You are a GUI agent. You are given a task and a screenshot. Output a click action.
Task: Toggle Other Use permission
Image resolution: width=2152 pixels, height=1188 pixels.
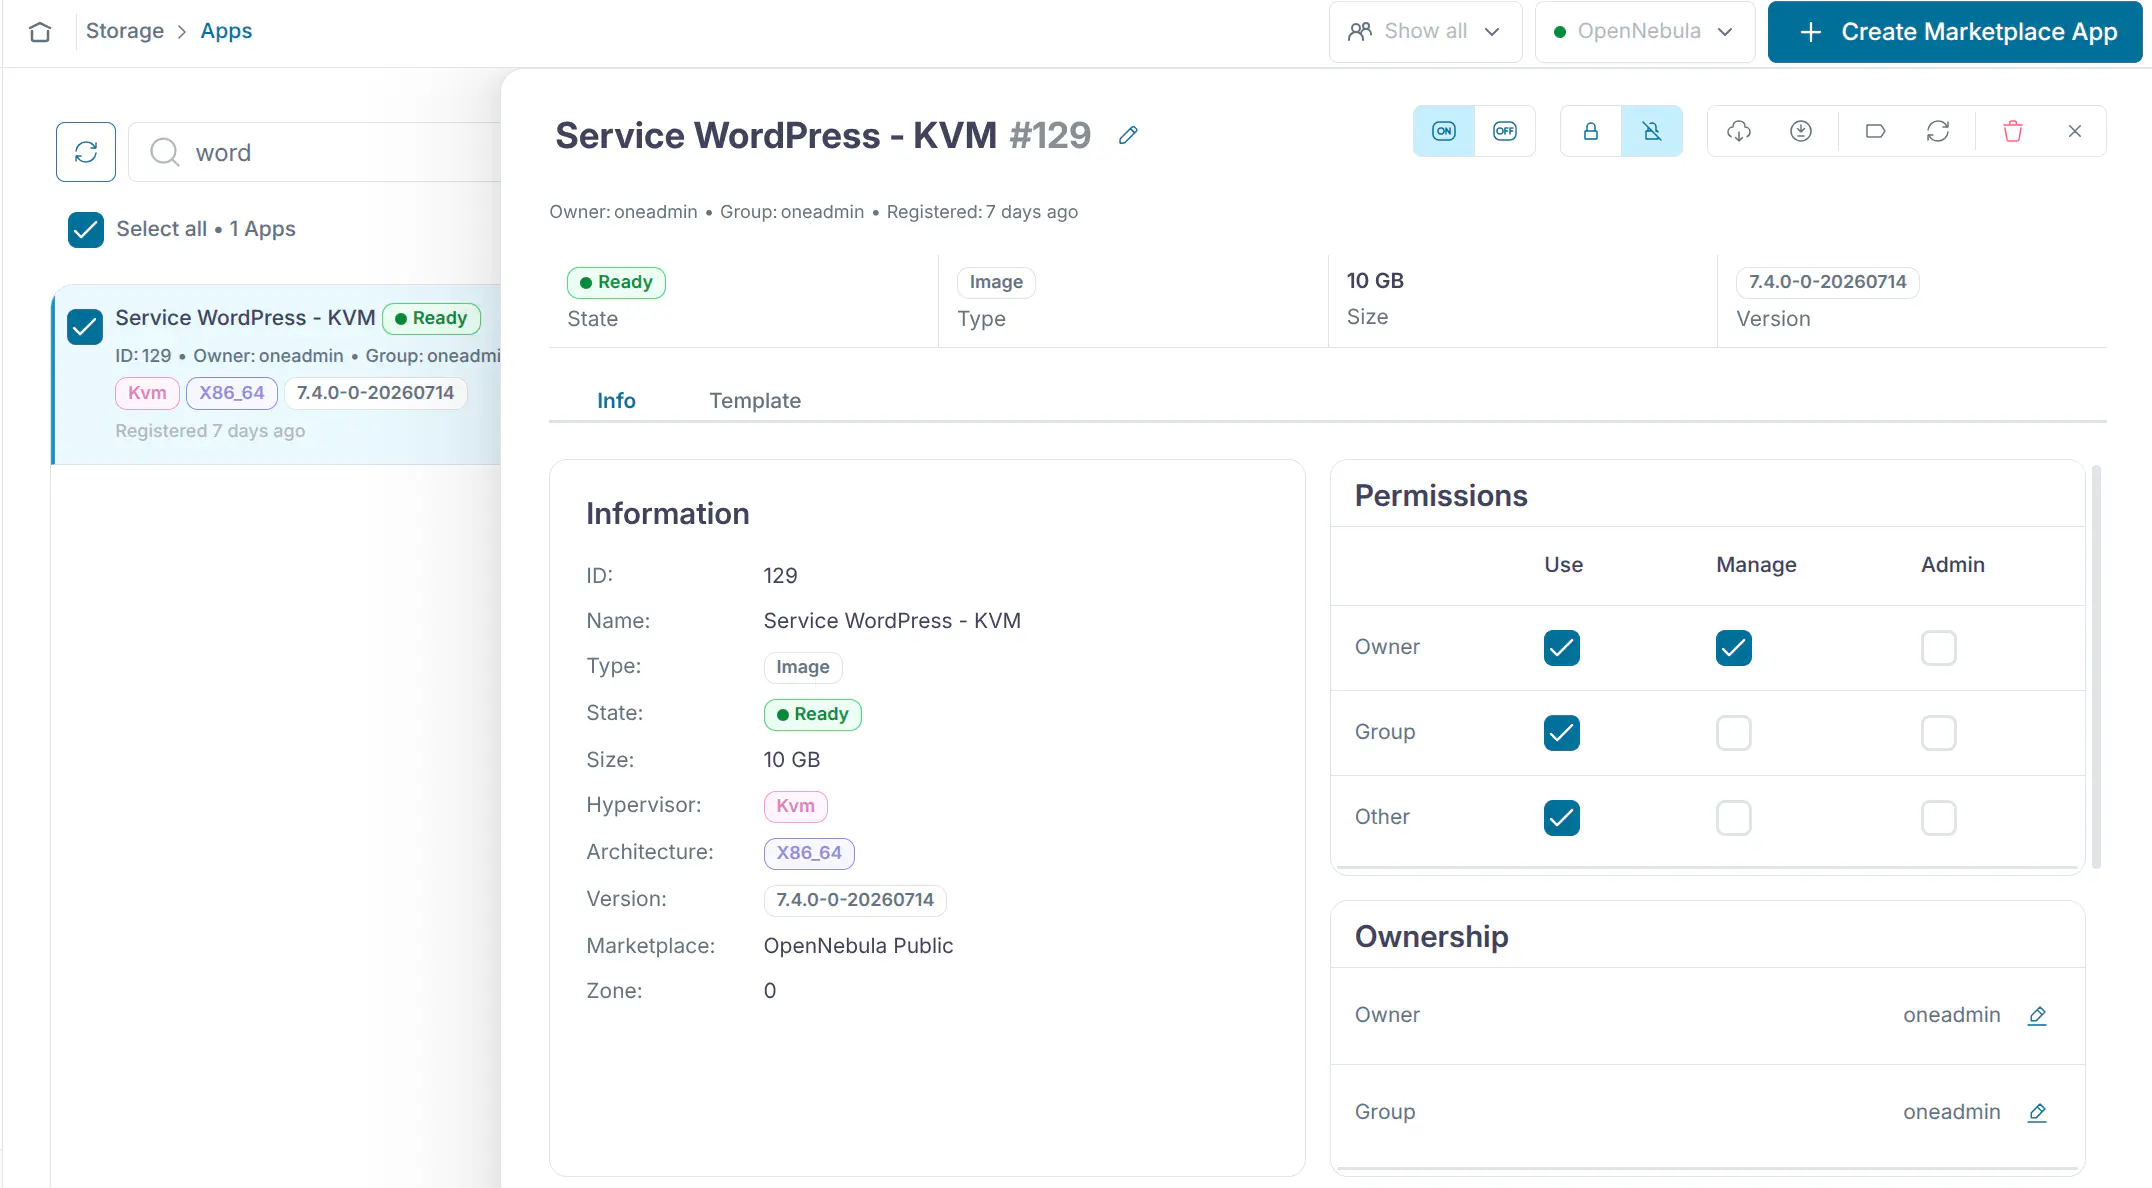pyautogui.click(x=1562, y=818)
